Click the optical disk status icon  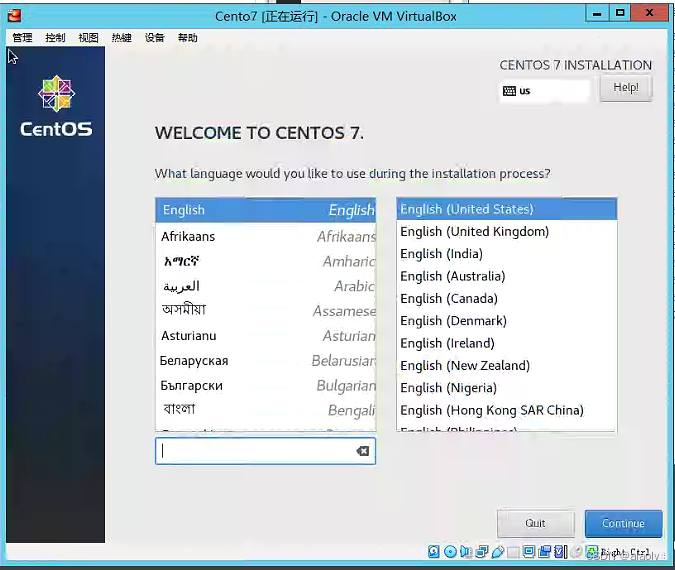tap(450, 551)
